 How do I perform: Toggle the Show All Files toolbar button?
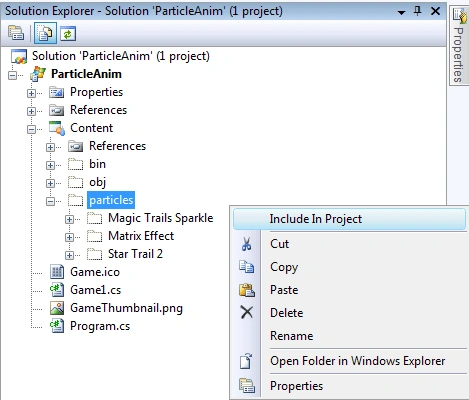(45, 33)
